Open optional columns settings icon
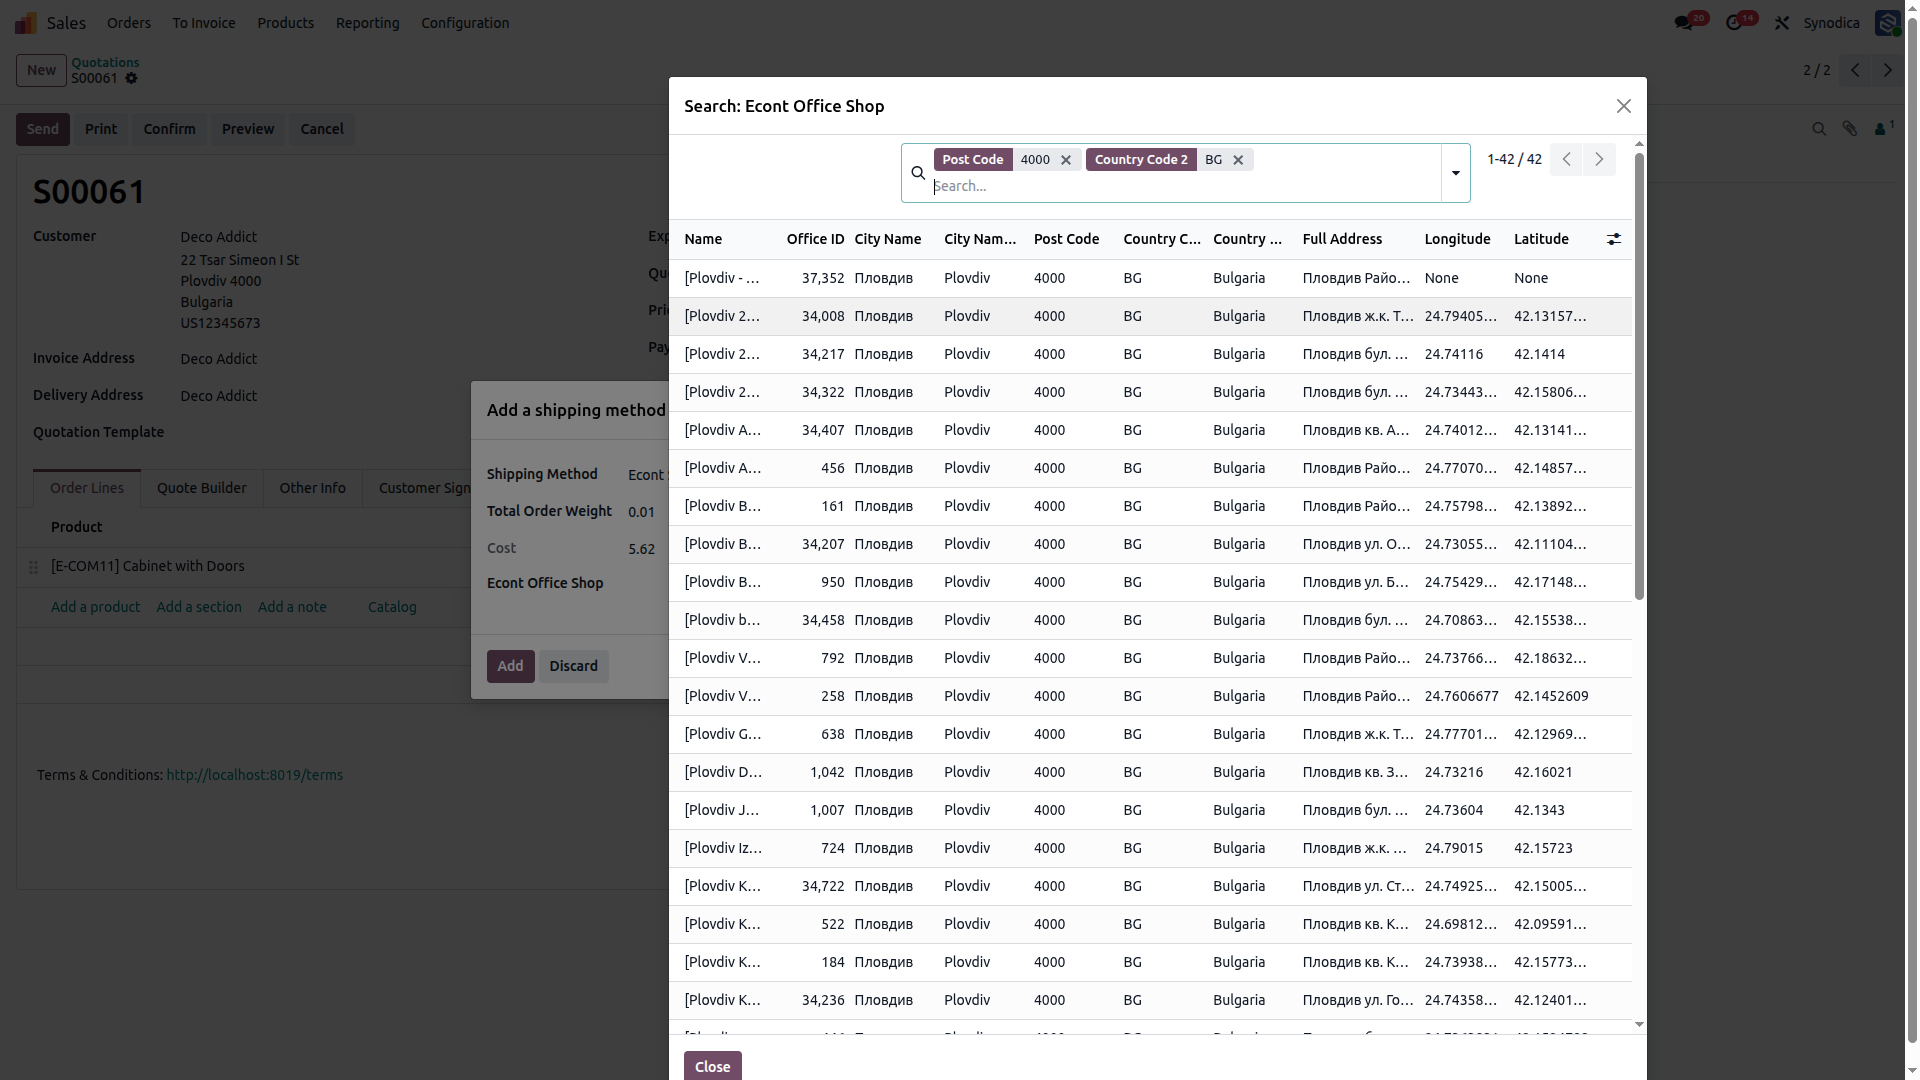 1613,239
